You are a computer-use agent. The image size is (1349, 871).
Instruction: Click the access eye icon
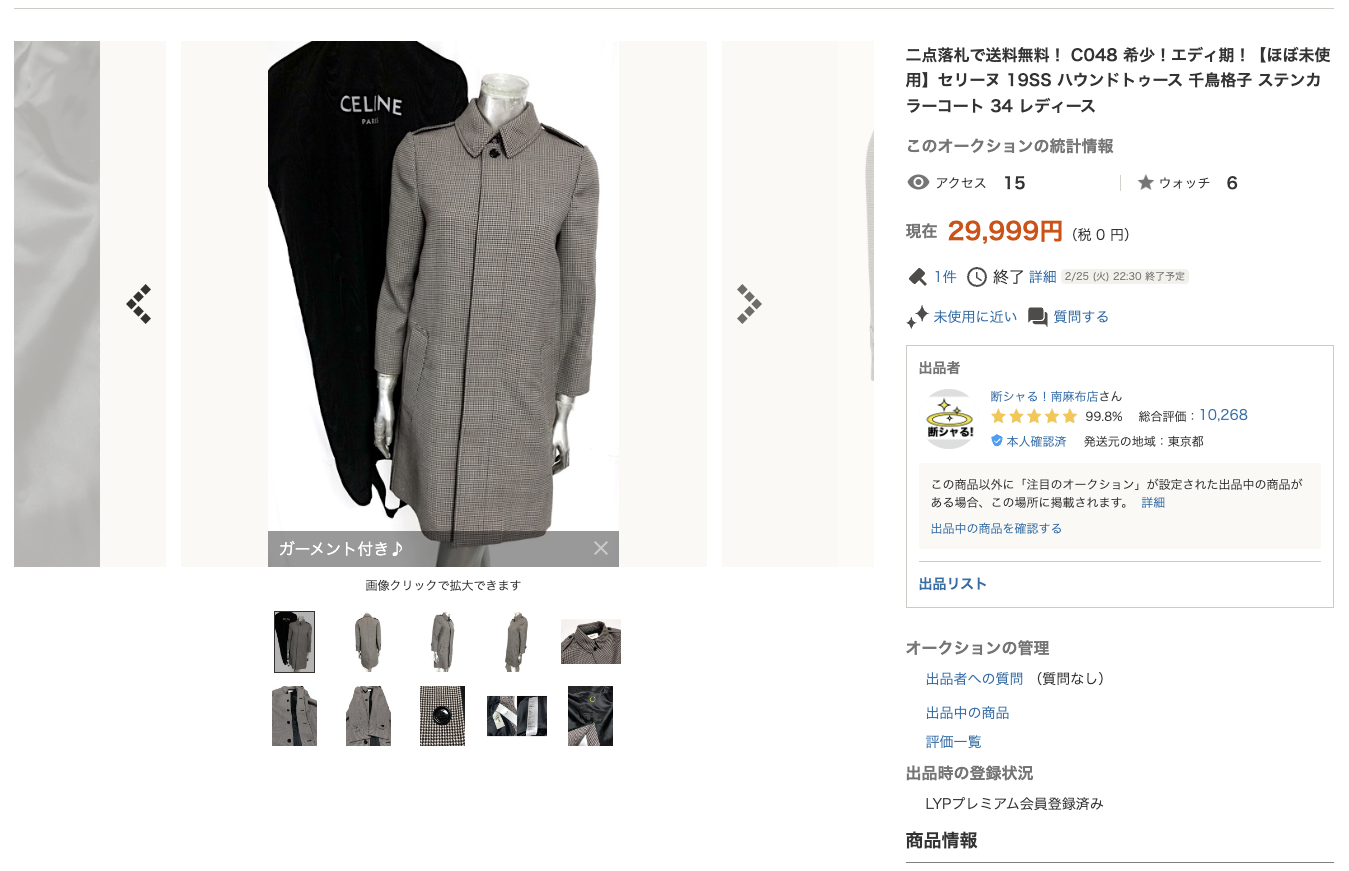pos(918,183)
